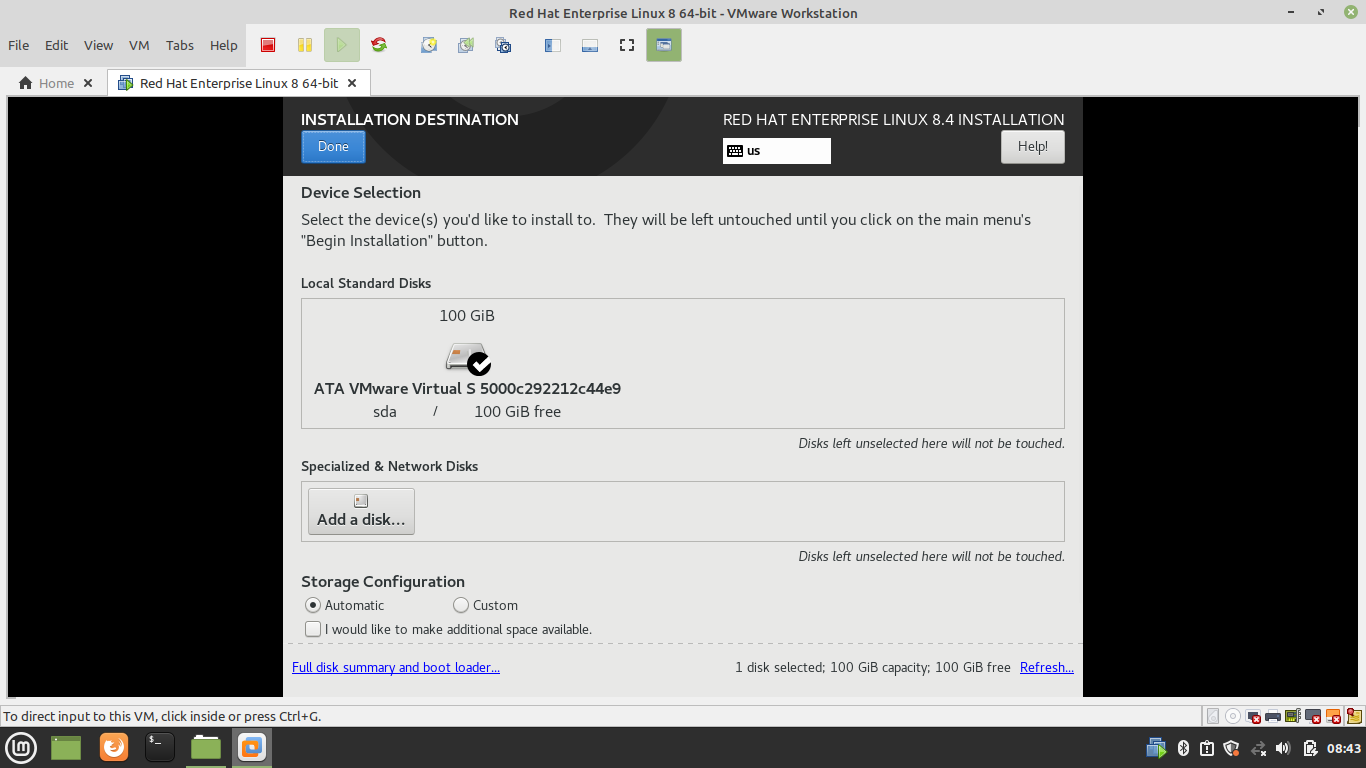Screen dimensions: 1366x768
Task: Click the Bluetooth system tray icon
Action: tap(1183, 748)
